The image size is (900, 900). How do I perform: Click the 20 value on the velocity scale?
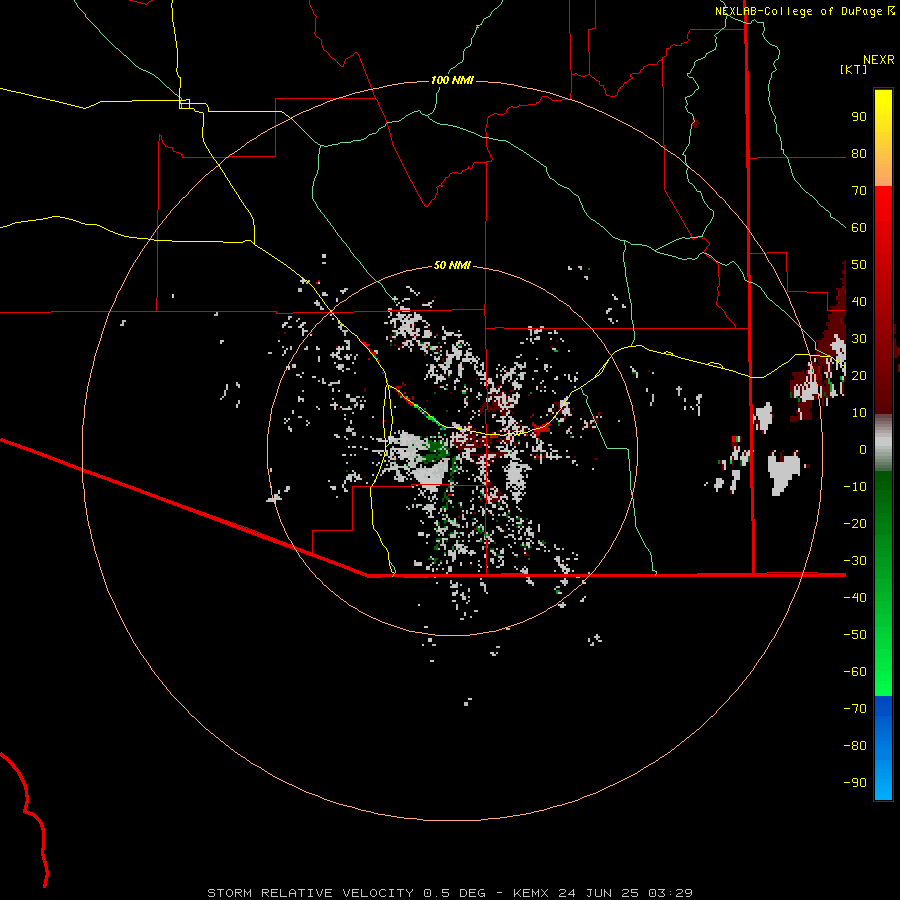click(x=859, y=376)
